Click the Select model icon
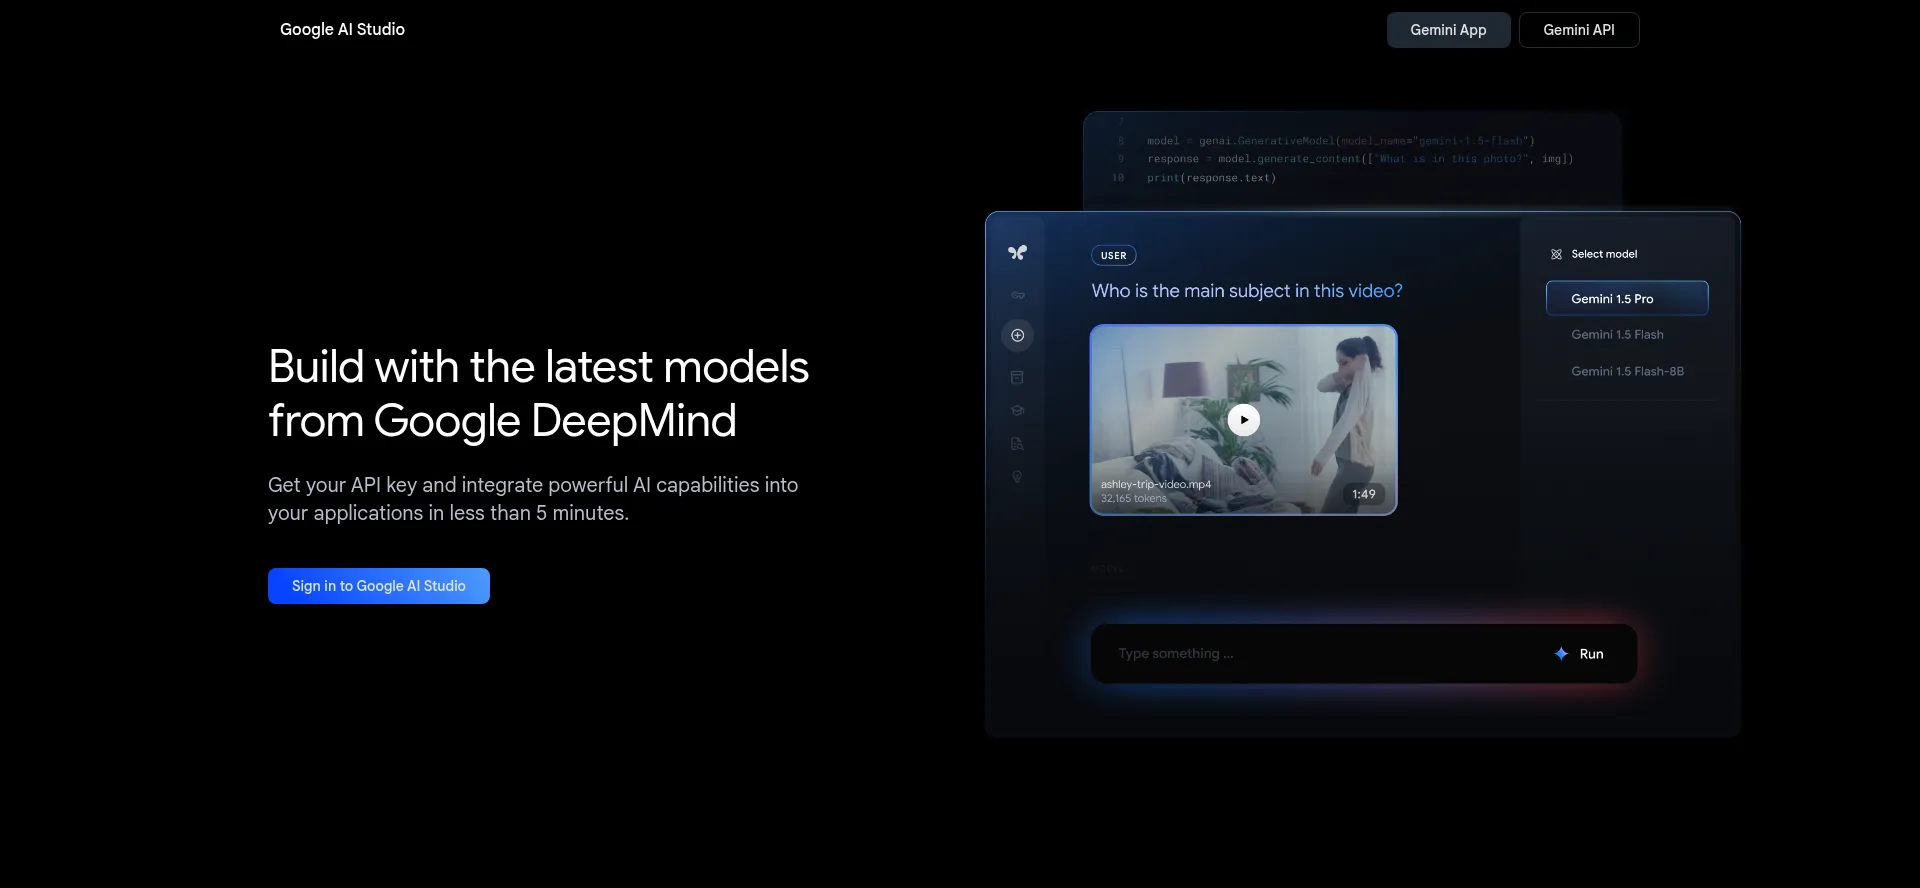The image size is (1920, 888). (1556, 254)
